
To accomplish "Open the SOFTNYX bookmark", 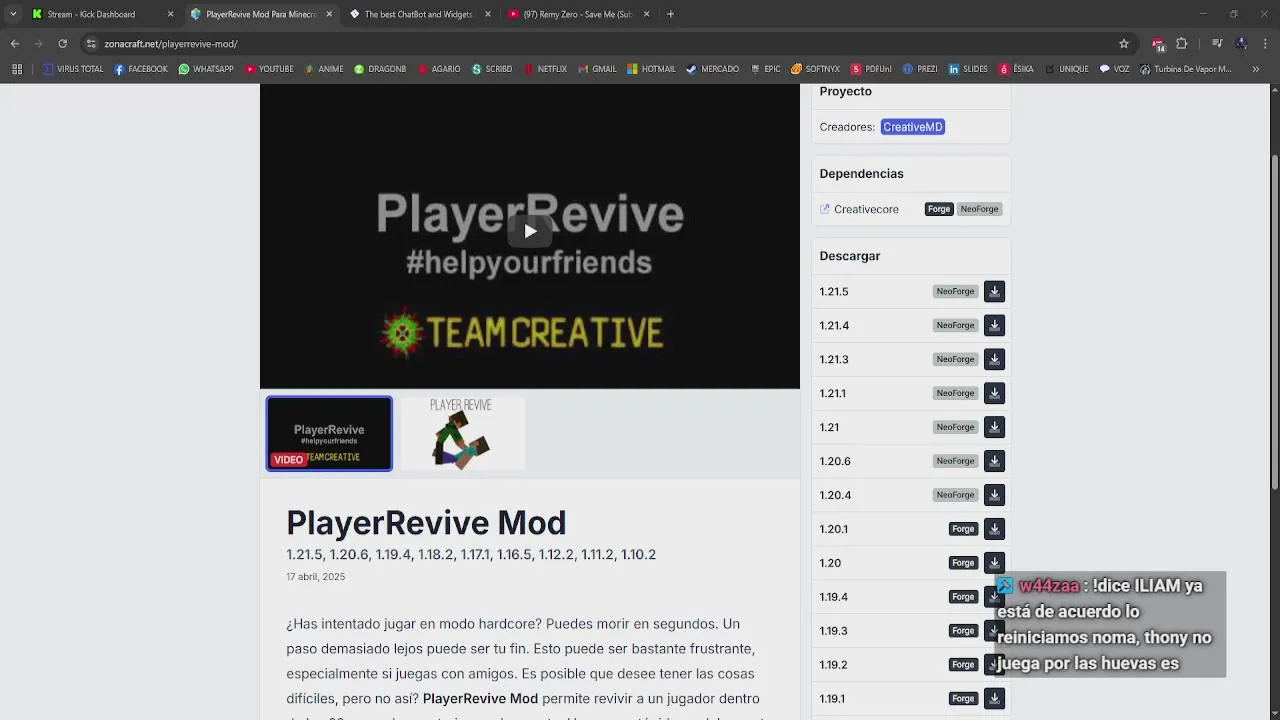I will [816, 69].
